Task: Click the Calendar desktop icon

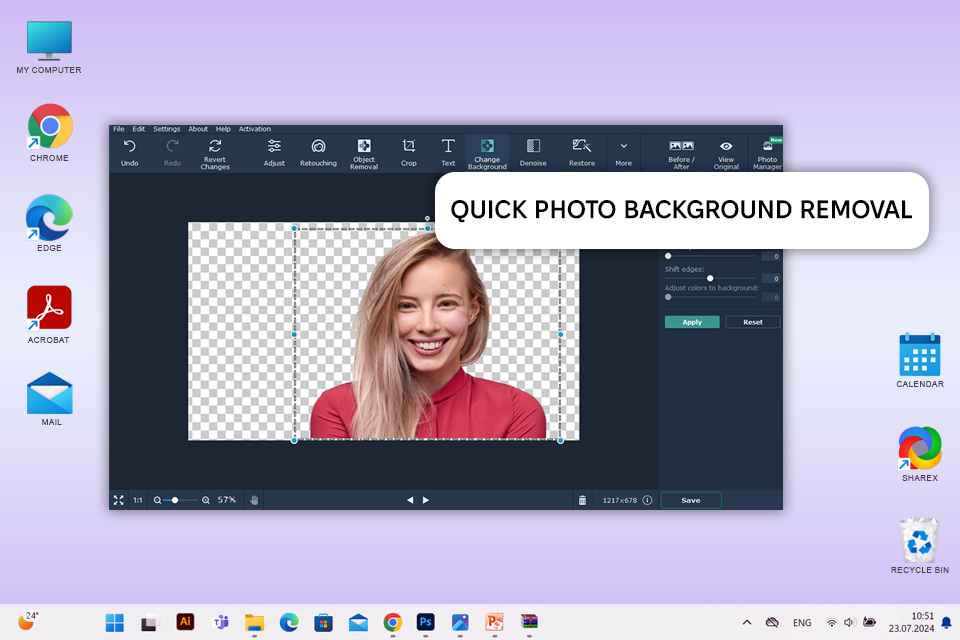Action: pyautogui.click(x=920, y=361)
